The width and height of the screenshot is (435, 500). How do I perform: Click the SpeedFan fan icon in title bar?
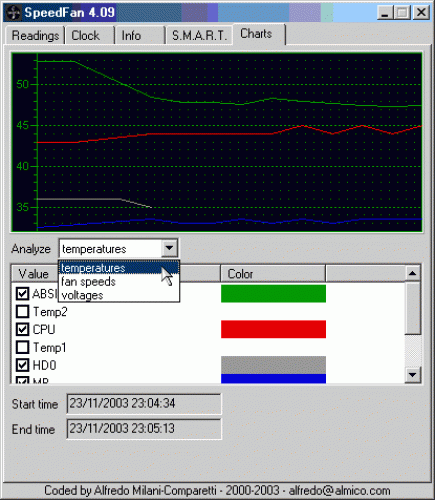click(13, 13)
